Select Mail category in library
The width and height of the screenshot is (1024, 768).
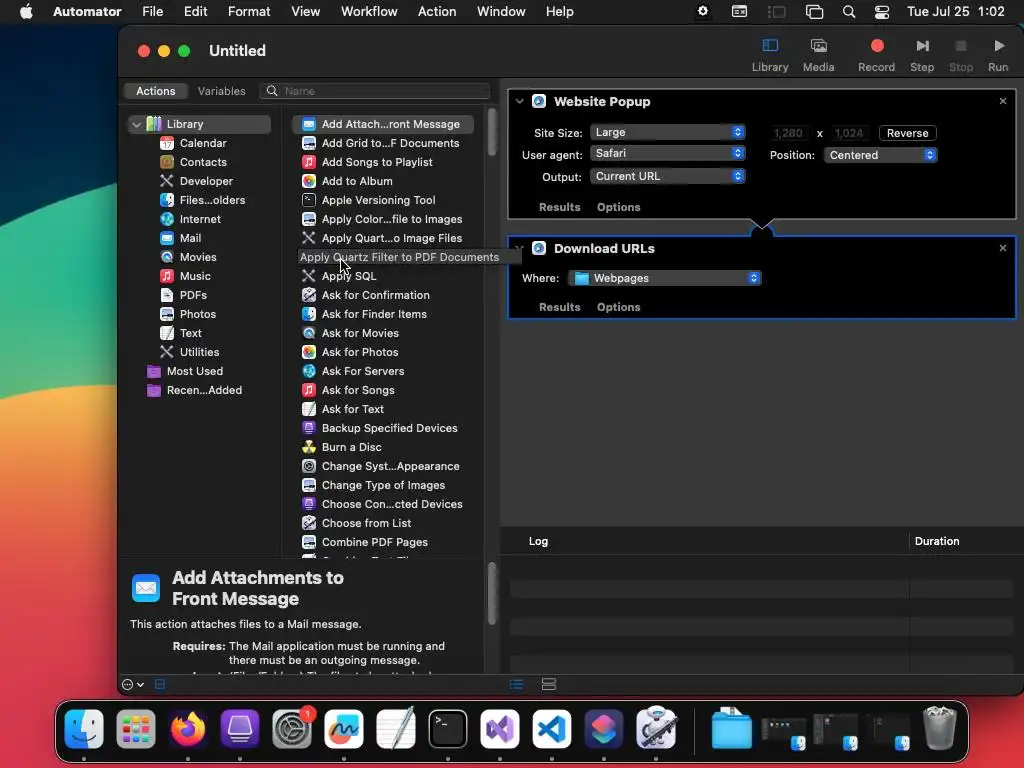coord(189,238)
